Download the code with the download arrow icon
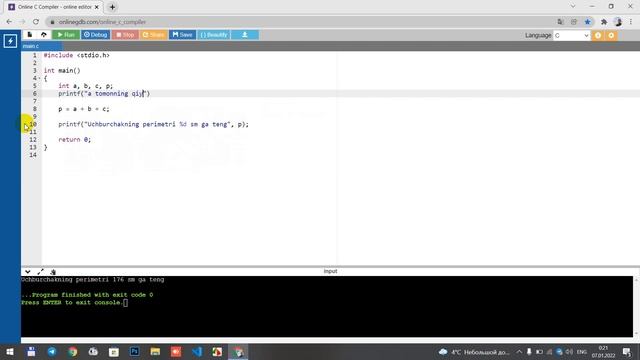Image resolution: width=640 pixels, height=360 pixels. click(x=244, y=35)
